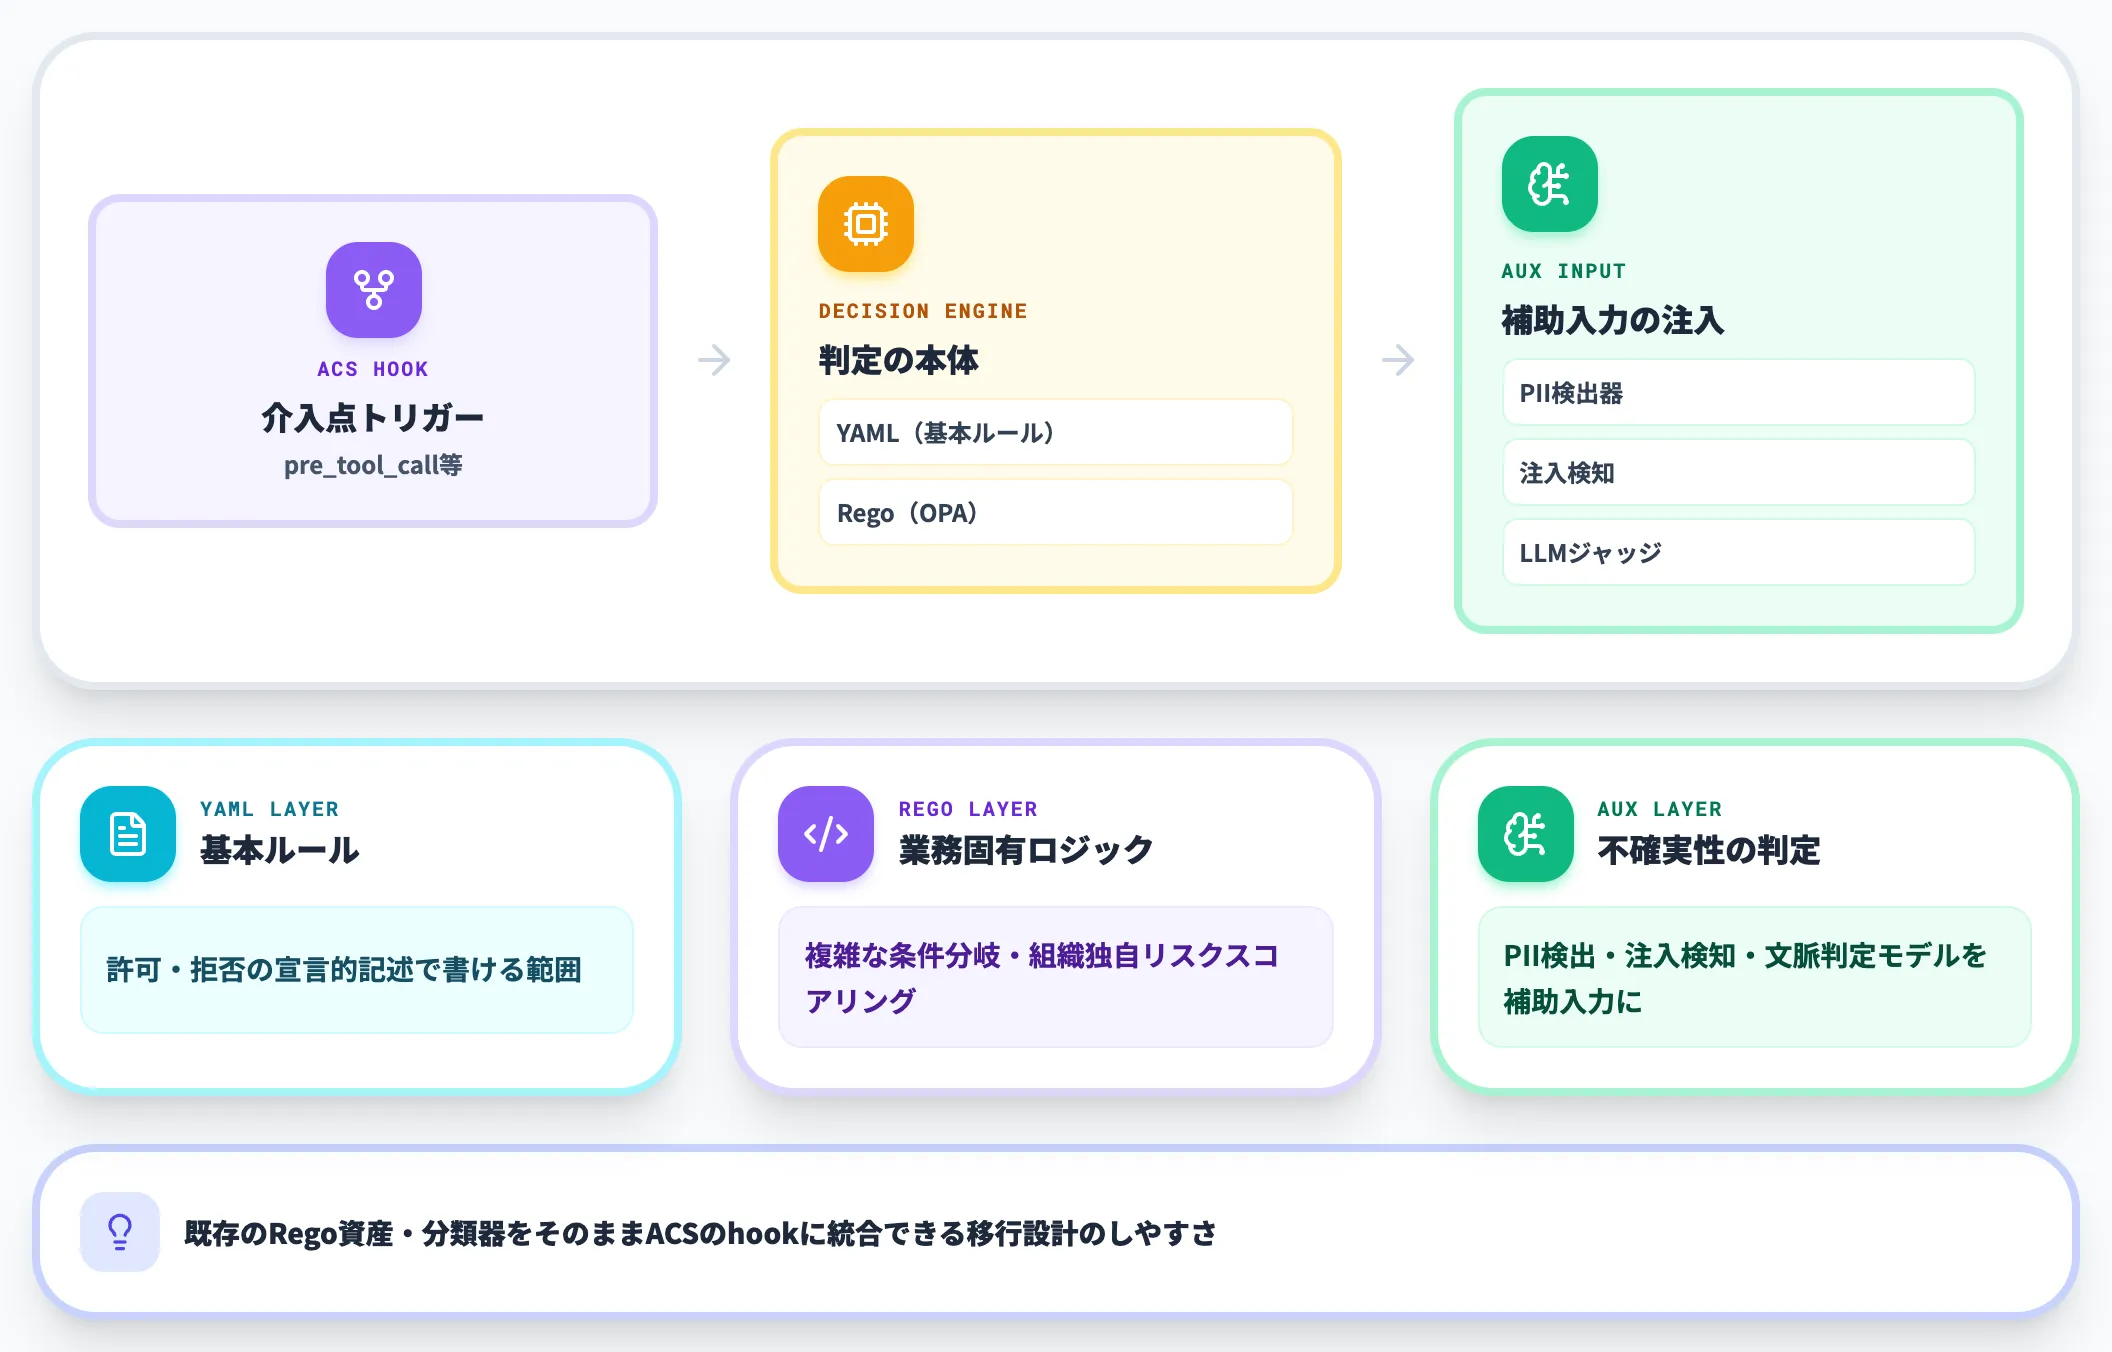Click the REGO LAYER label
The height and width of the screenshot is (1352, 2112).
pyautogui.click(x=968, y=809)
